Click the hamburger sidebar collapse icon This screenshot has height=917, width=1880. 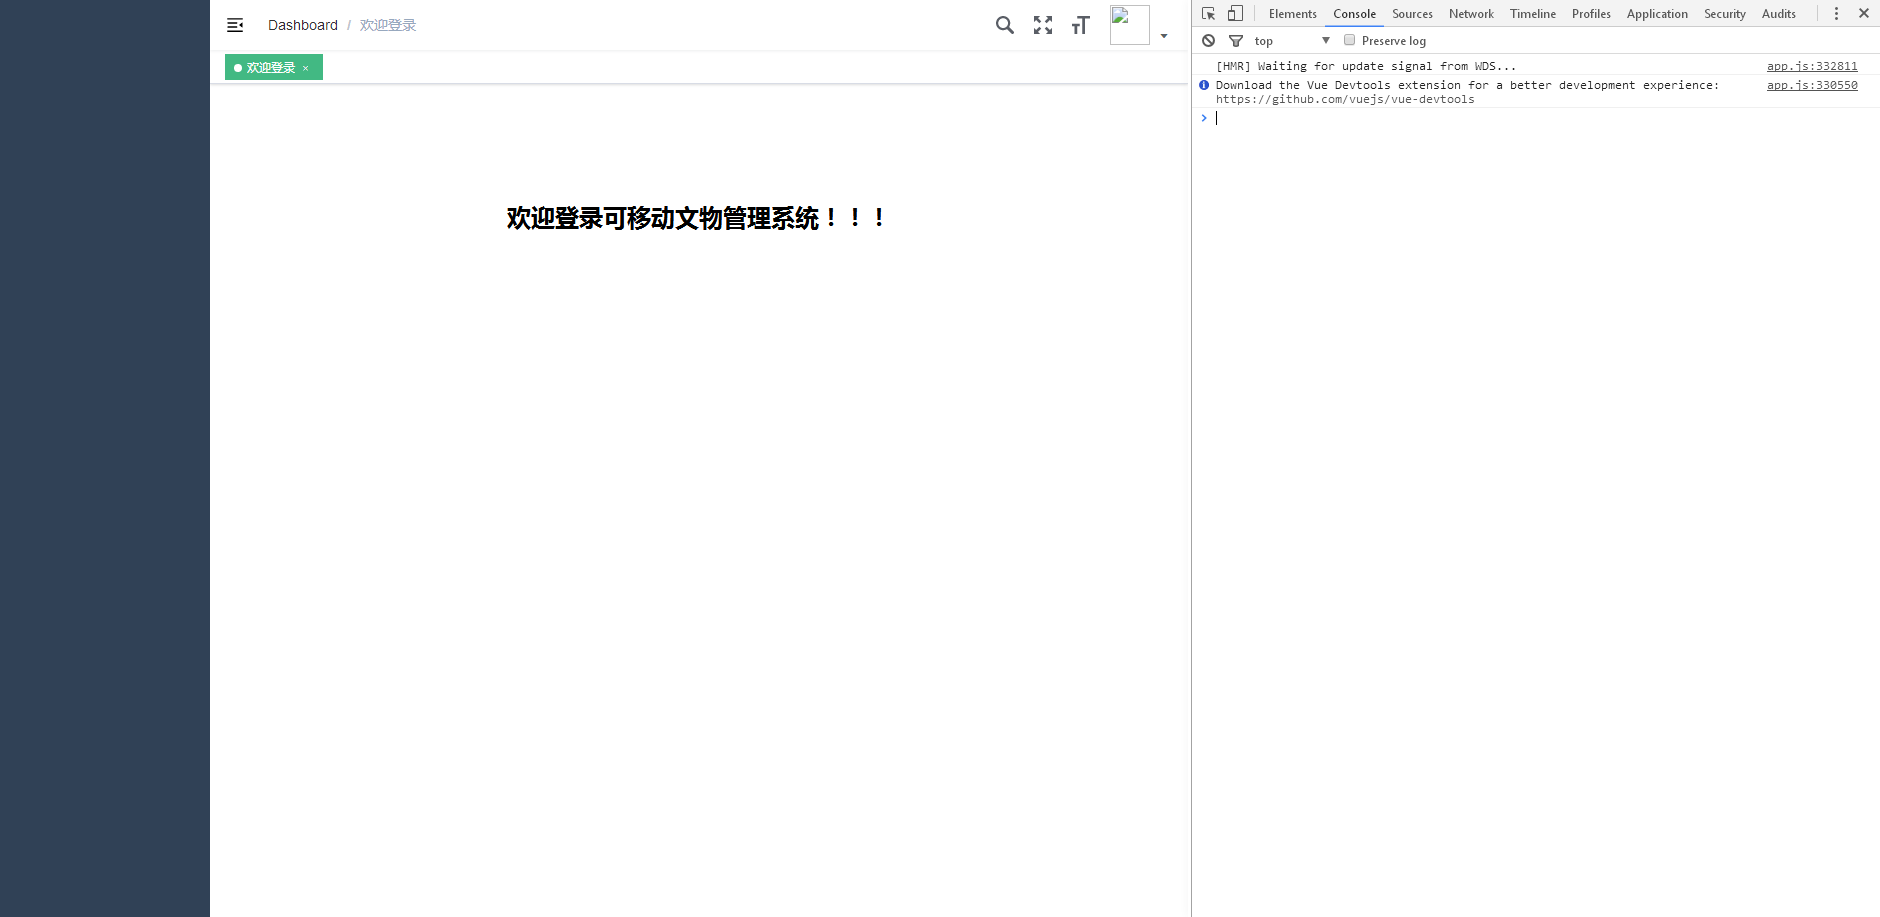click(x=236, y=25)
